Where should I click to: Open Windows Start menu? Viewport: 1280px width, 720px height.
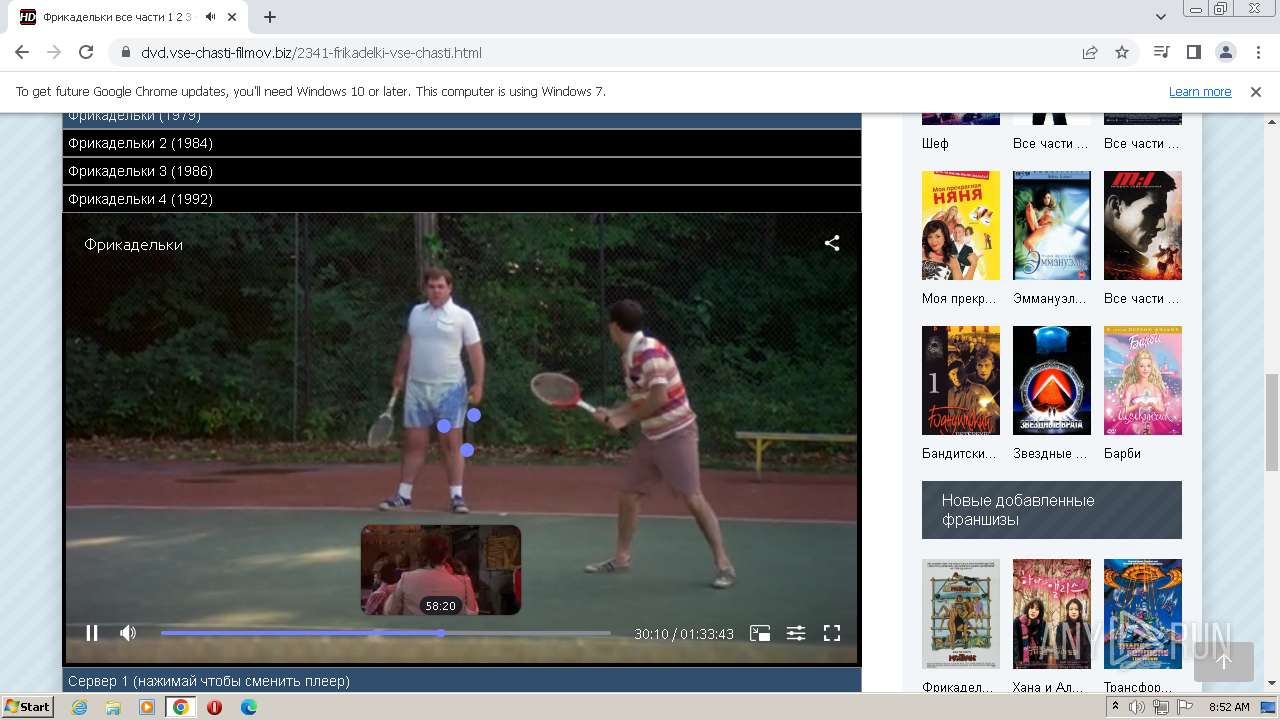(28, 706)
